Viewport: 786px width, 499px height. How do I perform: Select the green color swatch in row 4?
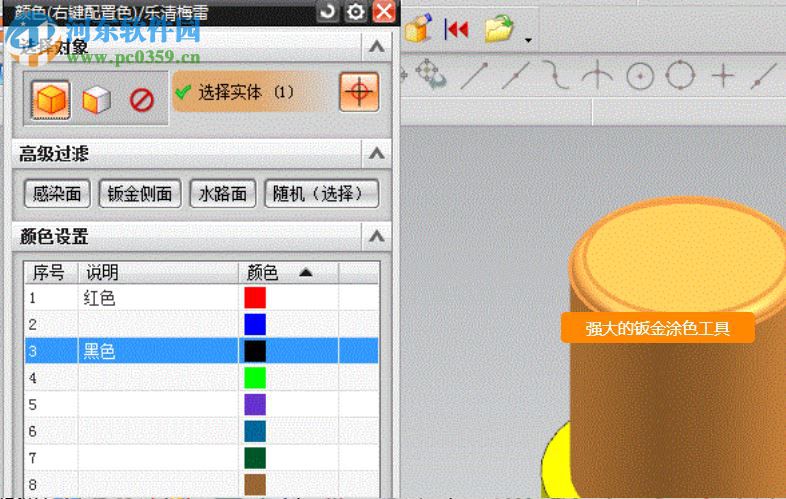(255, 378)
